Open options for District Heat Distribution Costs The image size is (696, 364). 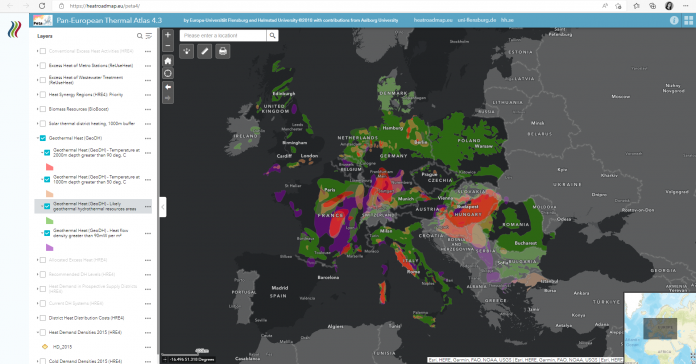[148, 318]
